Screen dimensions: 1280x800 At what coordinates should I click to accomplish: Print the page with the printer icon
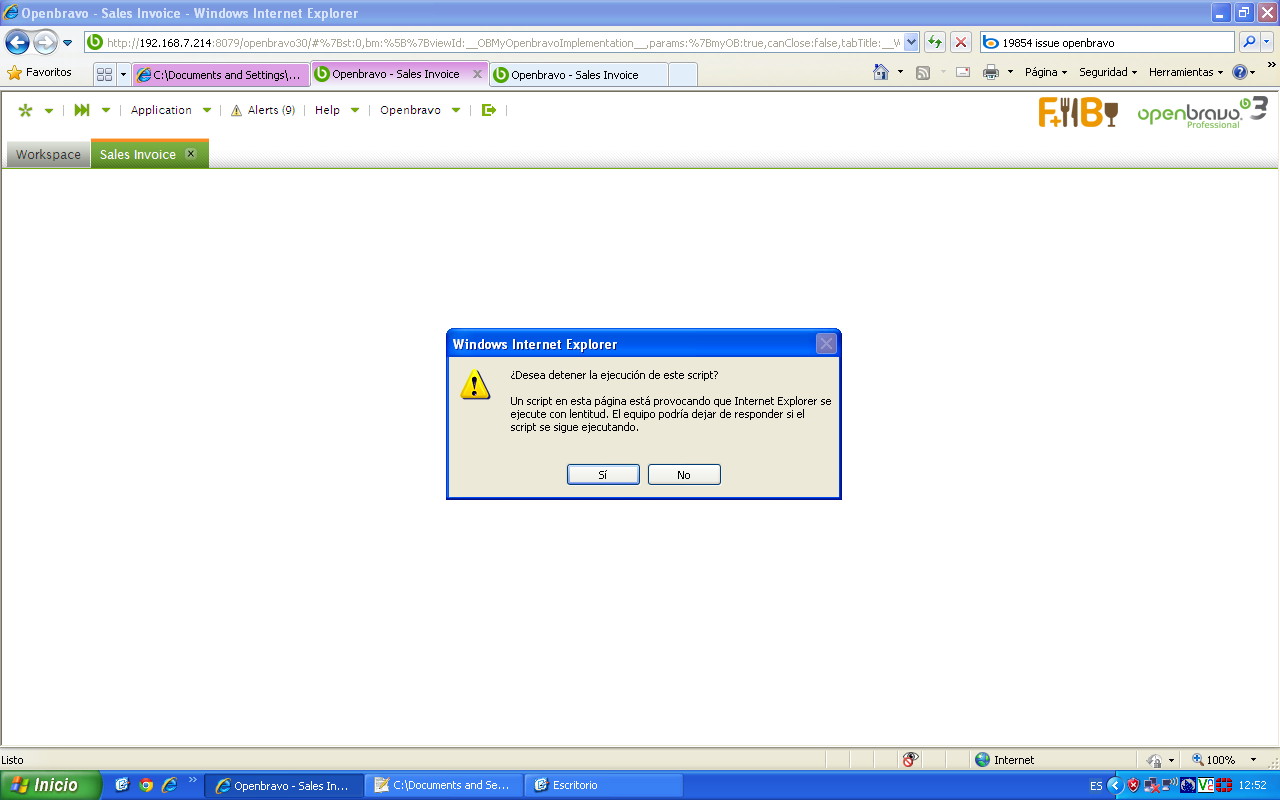(x=991, y=72)
